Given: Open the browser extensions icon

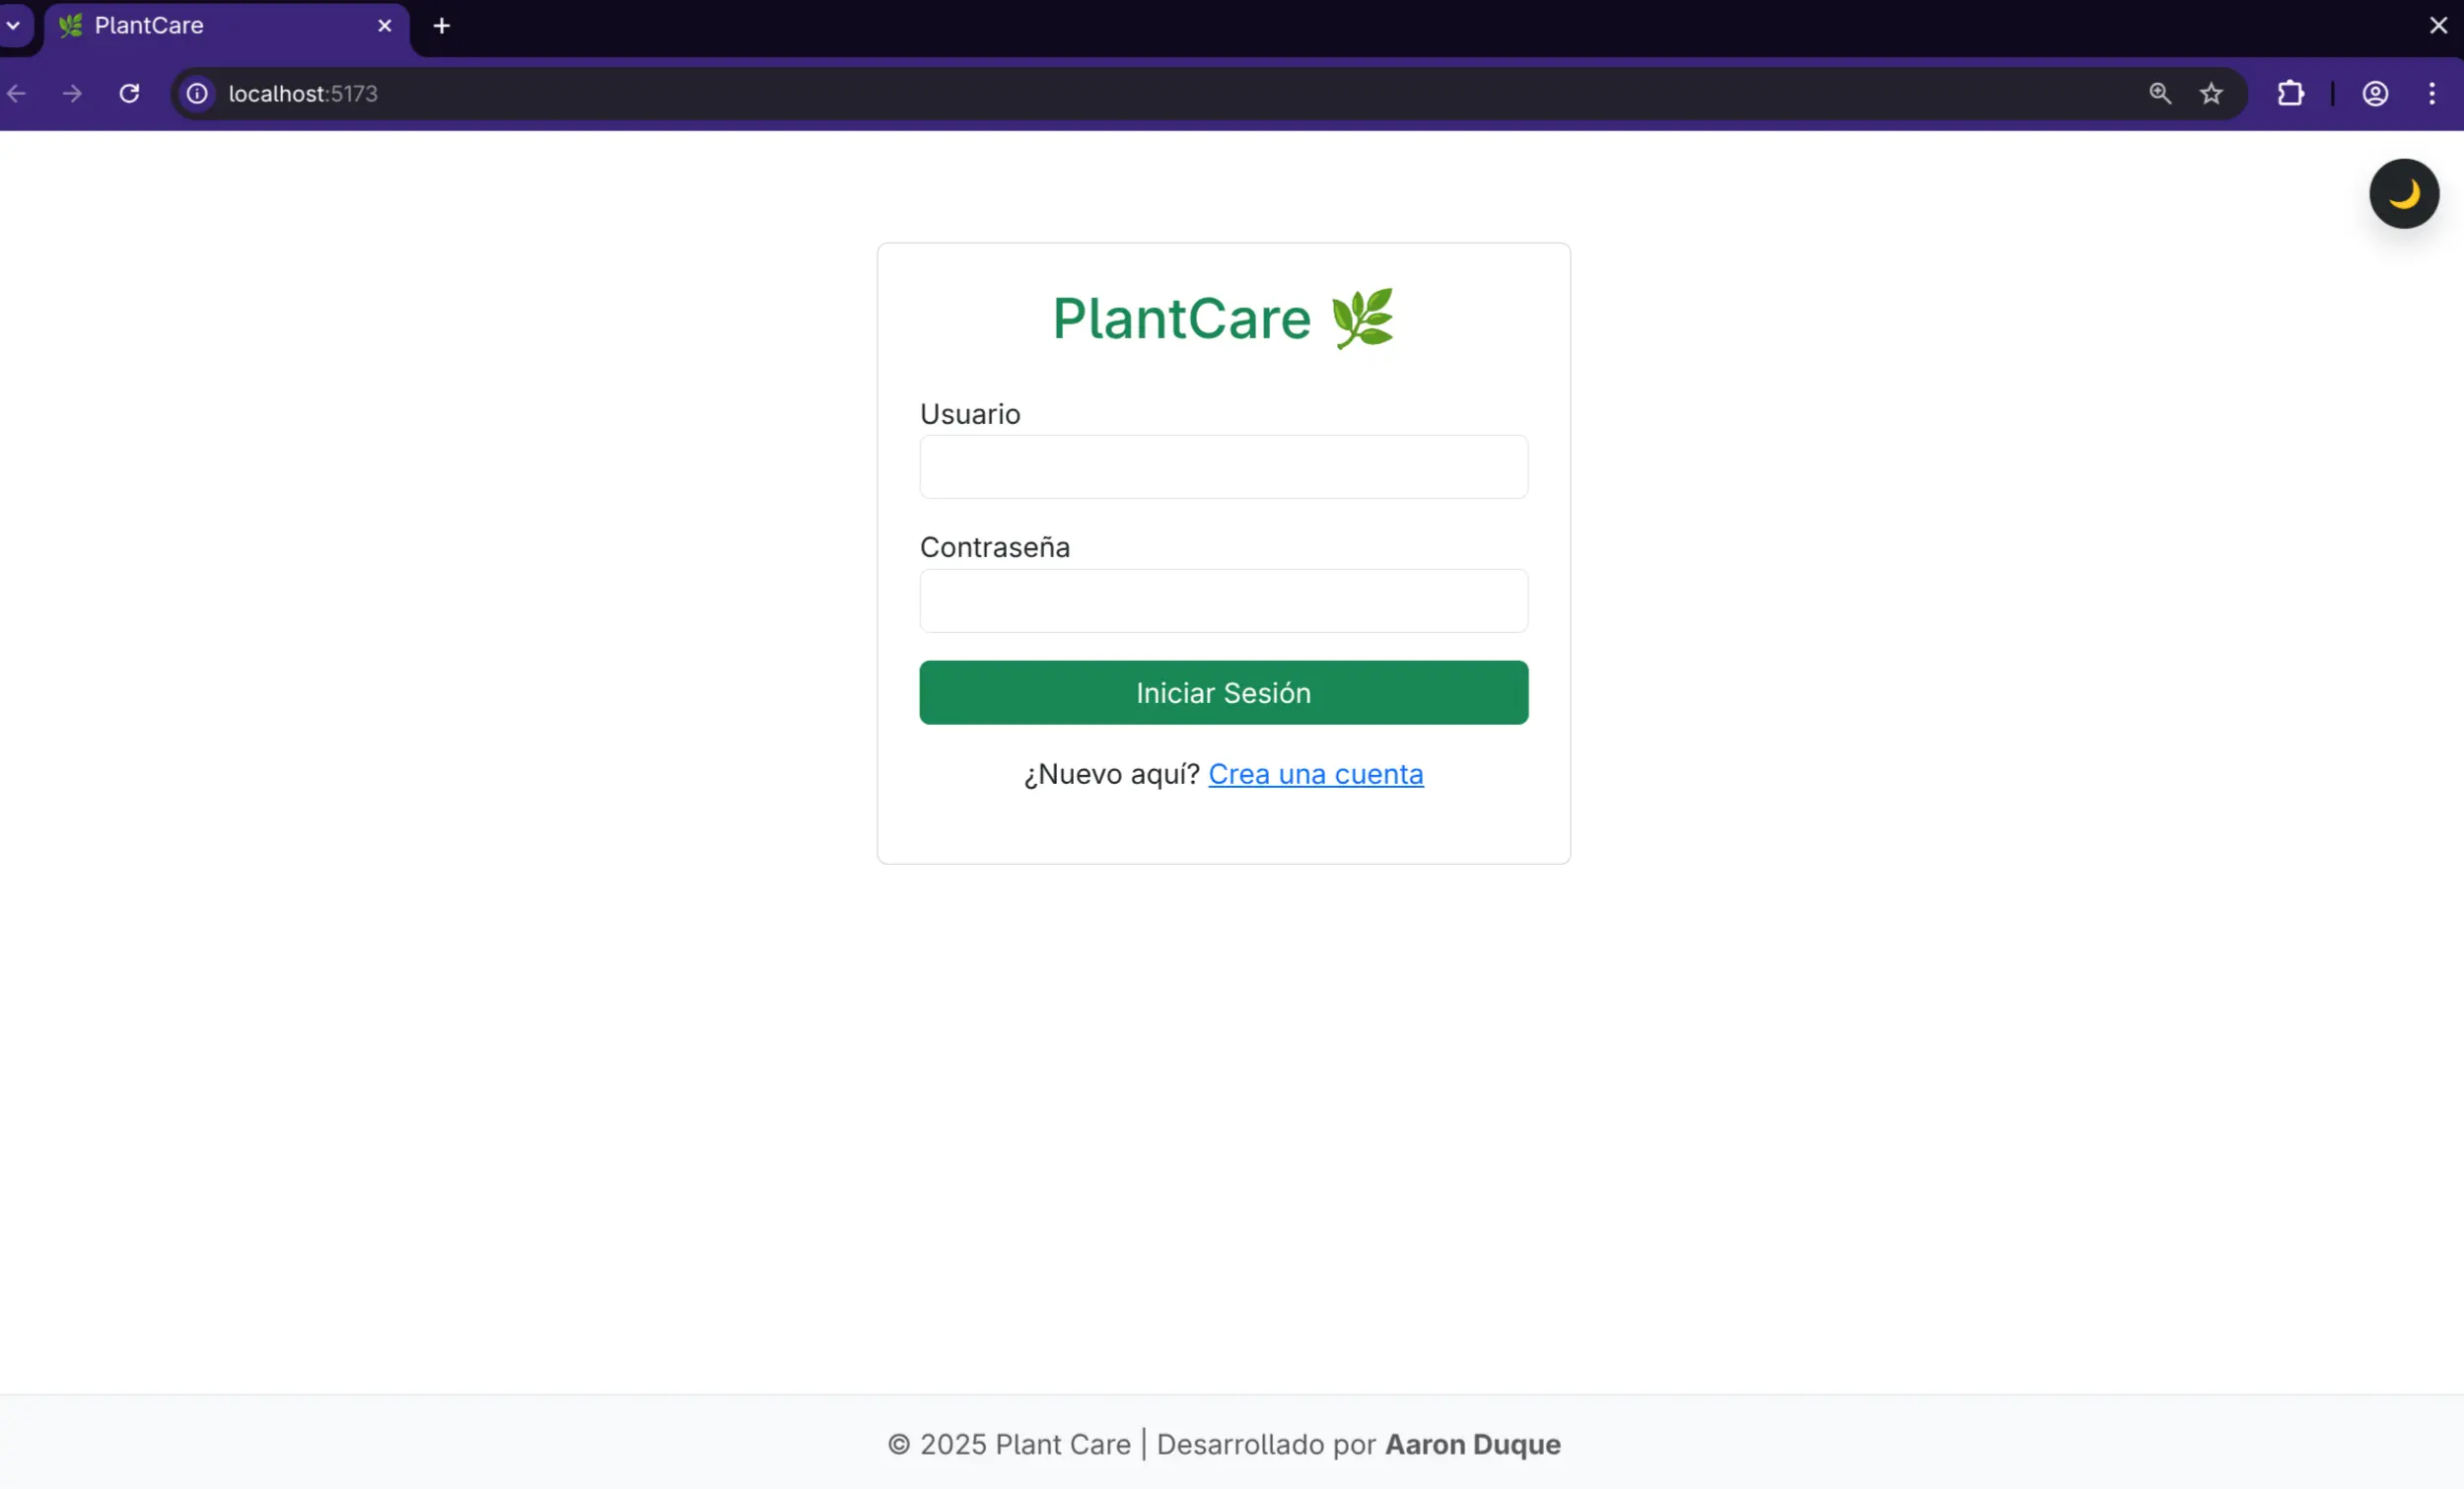Looking at the screenshot, I should pos(2290,93).
